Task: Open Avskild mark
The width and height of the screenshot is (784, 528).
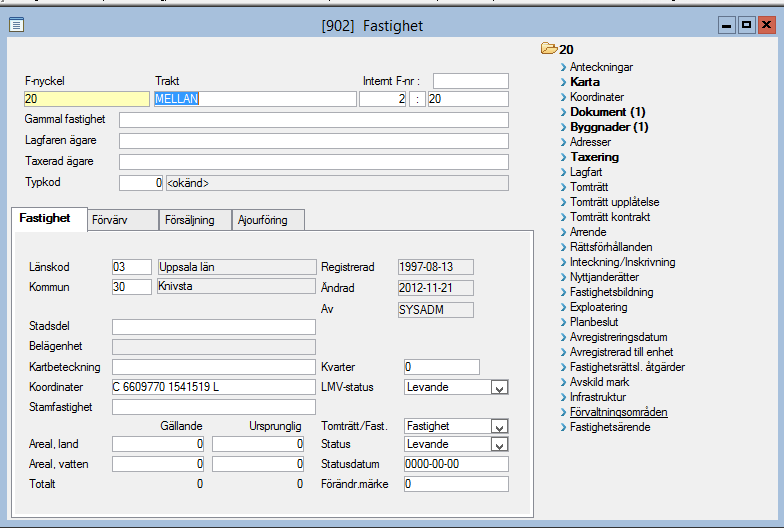Action: click(x=600, y=382)
